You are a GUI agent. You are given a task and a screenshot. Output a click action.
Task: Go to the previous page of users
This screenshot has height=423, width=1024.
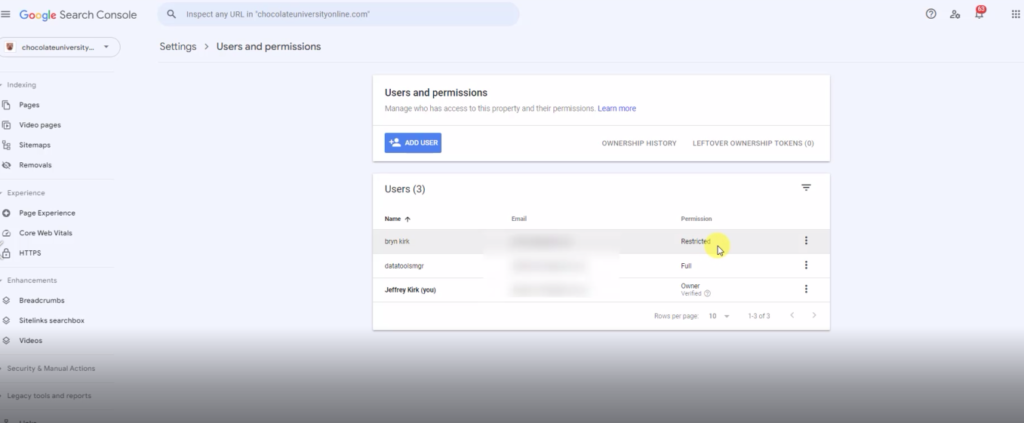pyautogui.click(x=792, y=315)
